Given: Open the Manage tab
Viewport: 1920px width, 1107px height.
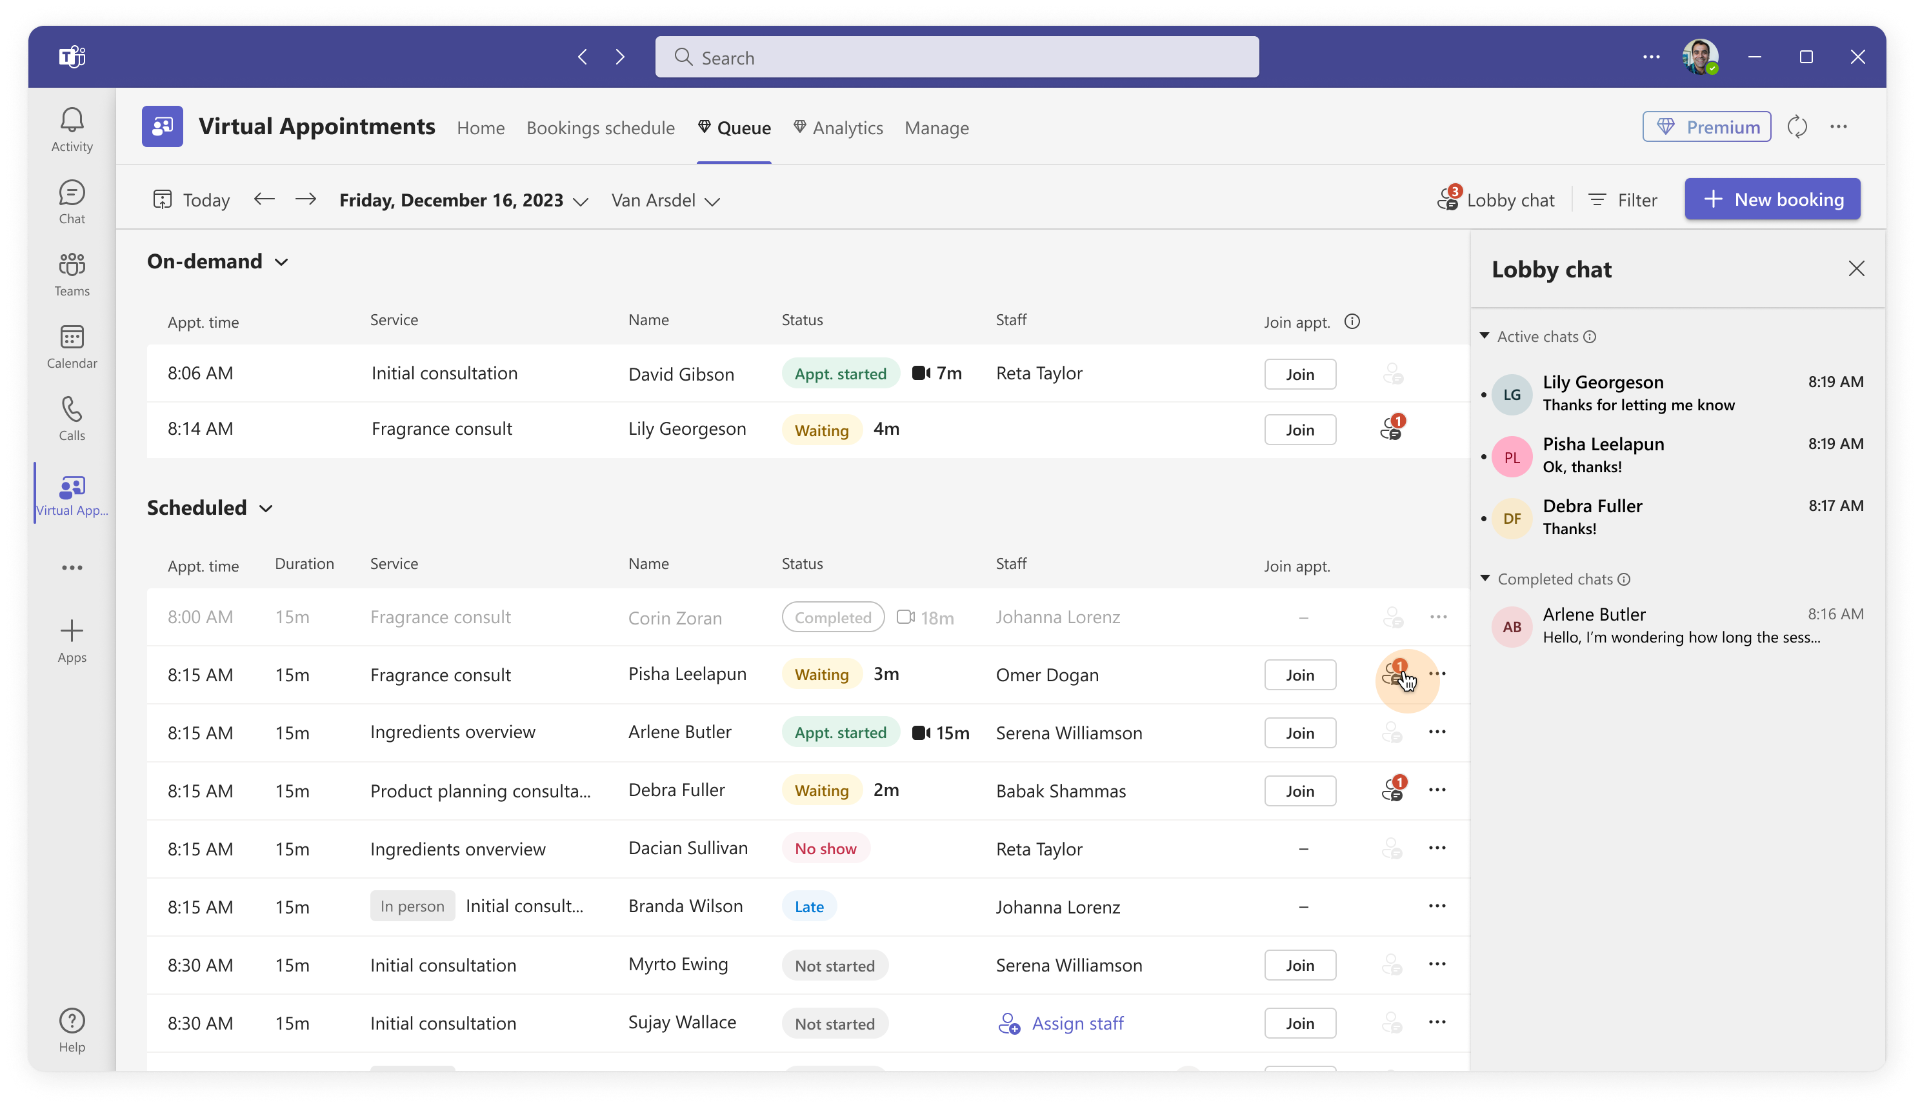Looking at the screenshot, I should tap(937, 128).
